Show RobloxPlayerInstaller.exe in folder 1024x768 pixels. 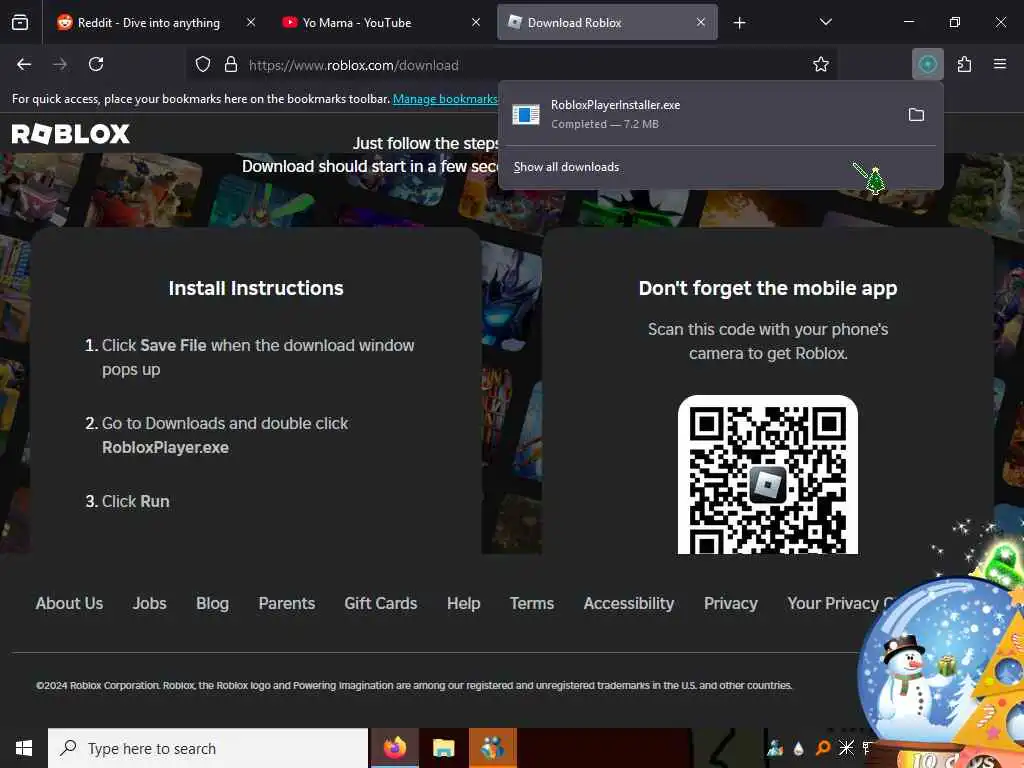point(916,115)
